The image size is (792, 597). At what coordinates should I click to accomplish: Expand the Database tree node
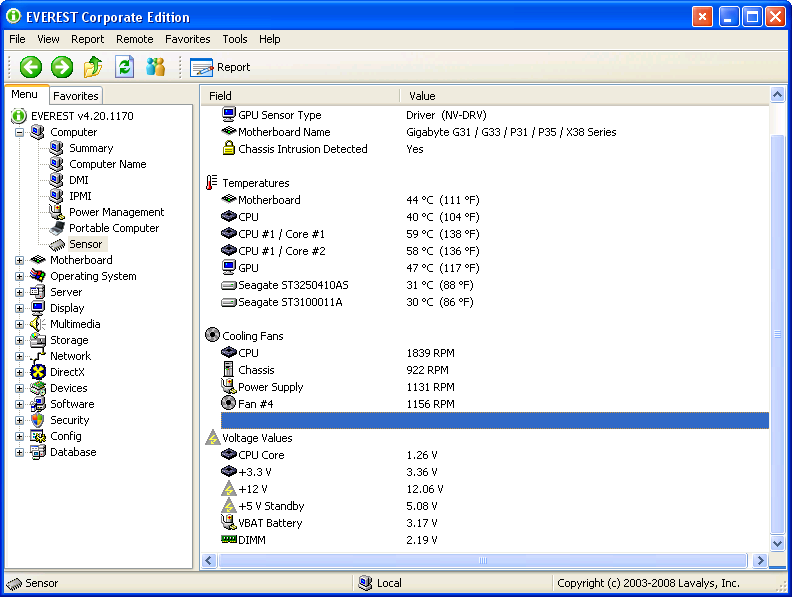click(19, 453)
